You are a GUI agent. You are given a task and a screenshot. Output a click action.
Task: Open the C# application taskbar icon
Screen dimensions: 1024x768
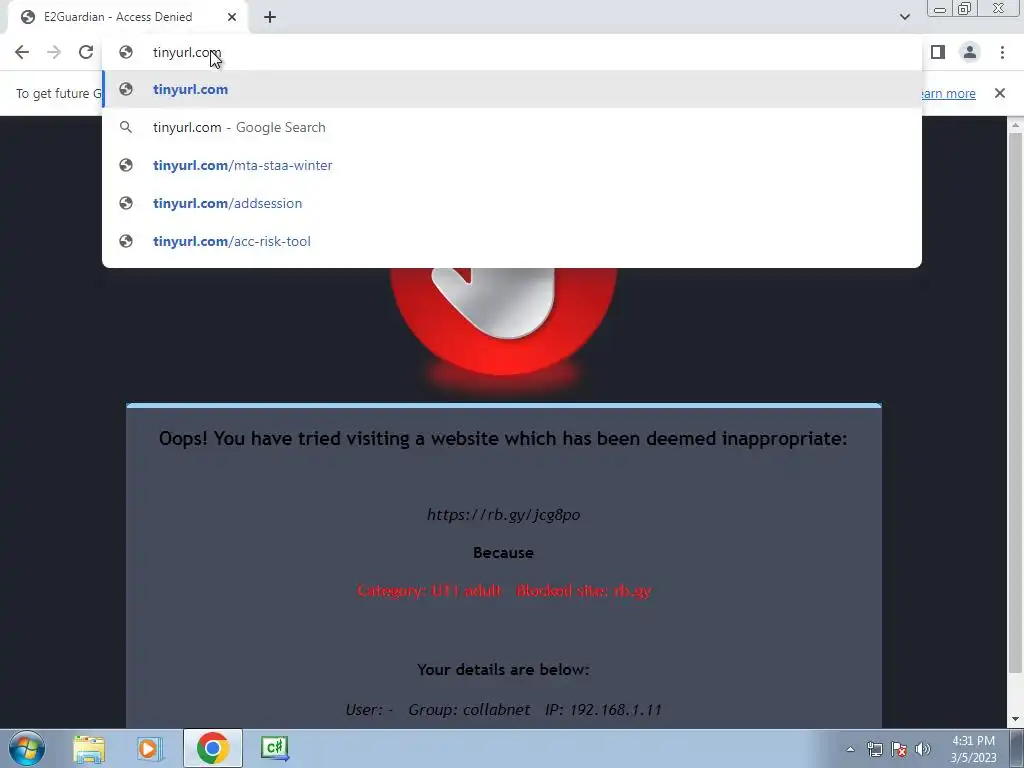[x=274, y=748]
